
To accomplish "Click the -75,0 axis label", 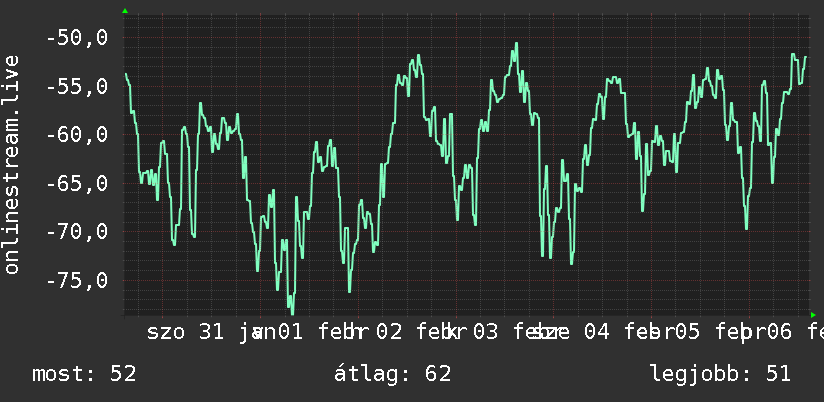I will tap(77, 280).
